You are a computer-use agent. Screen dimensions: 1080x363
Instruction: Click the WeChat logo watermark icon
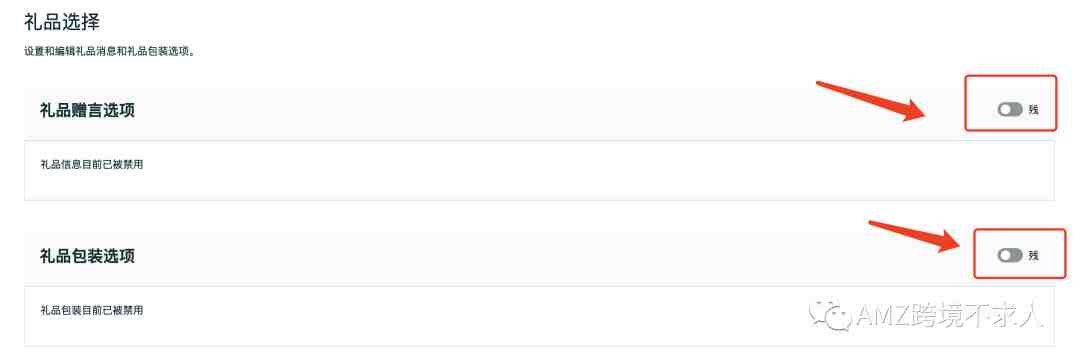tap(829, 316)
